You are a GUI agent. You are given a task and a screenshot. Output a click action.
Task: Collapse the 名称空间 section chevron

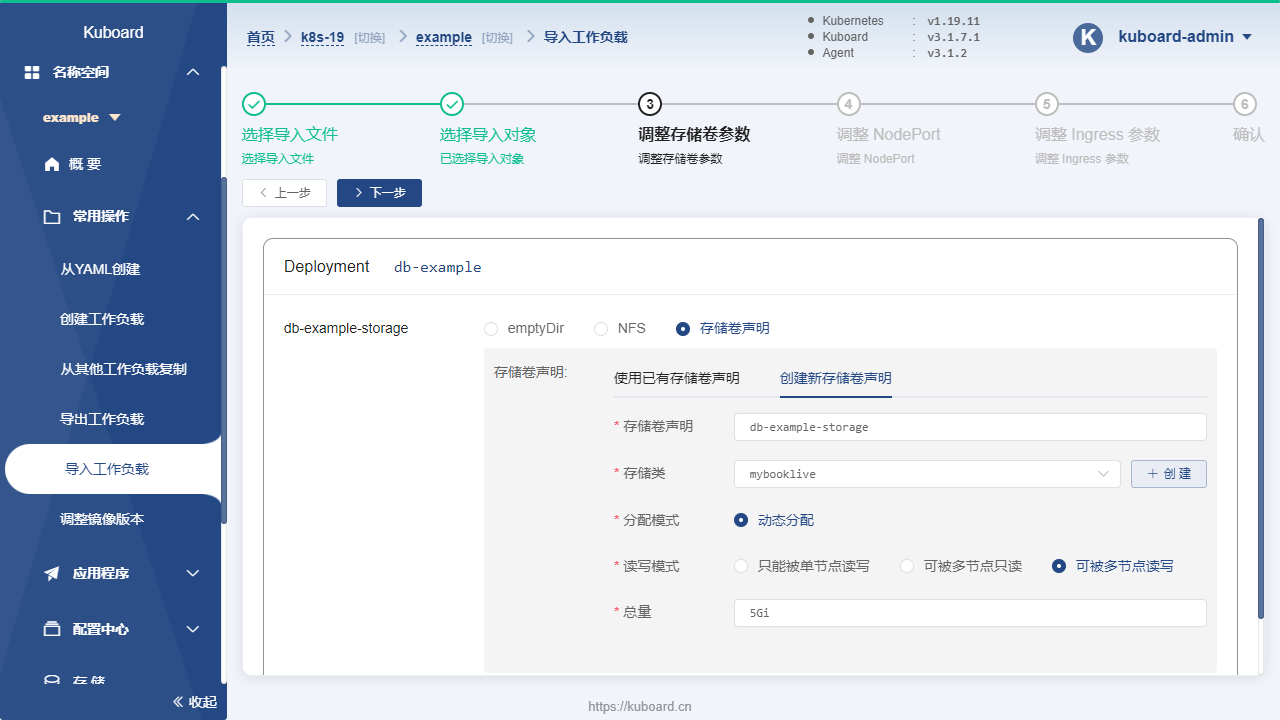coord(194,72)
